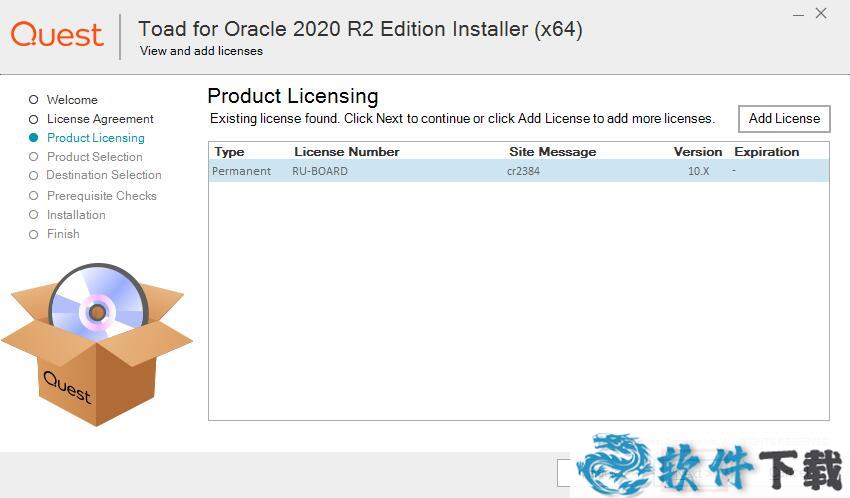Sort by the Type column header
Viewport: 850px width, 498px height.
point(229,152)
